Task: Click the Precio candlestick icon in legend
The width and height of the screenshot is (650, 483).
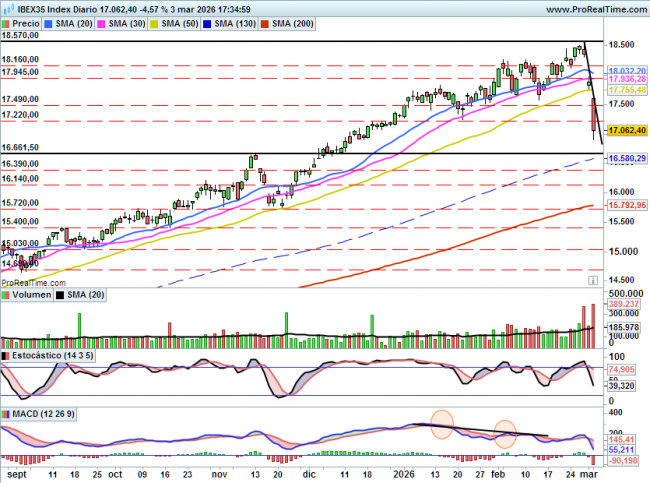Action: click(7, 21)
